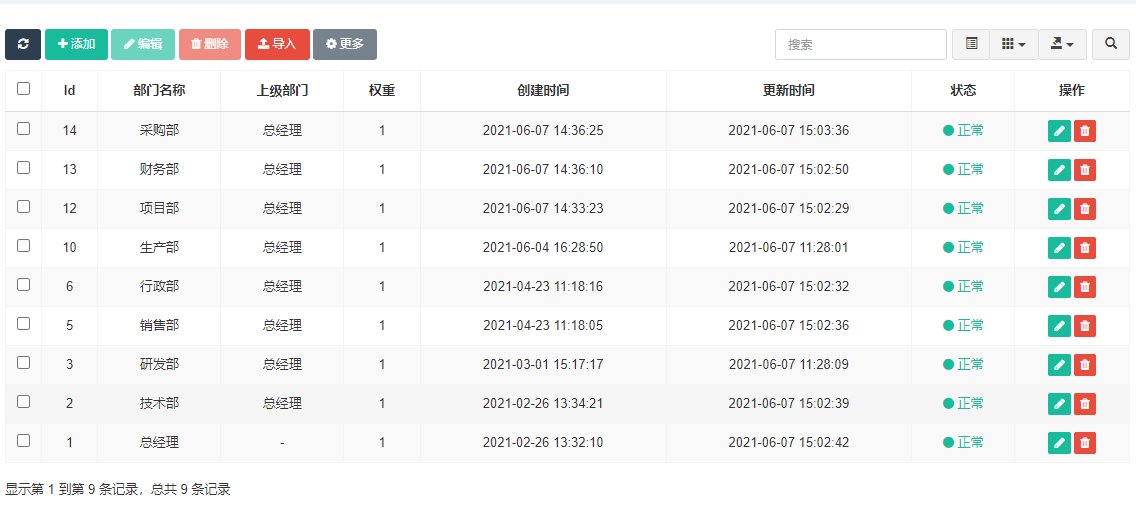This screenshot has width=1136, height=514.
Task: Click the red 导入 button
Action: click(277, 44)
